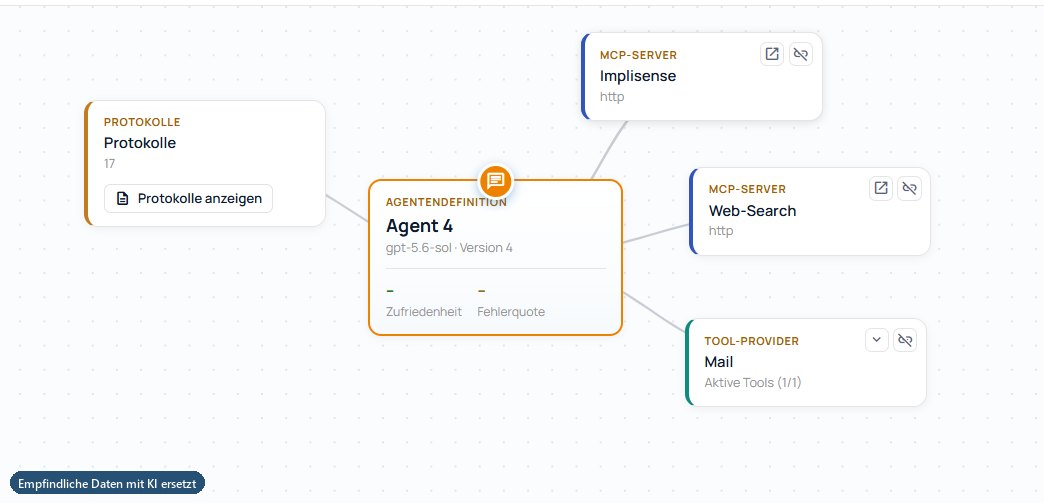
Task: Click the document icon in Protokolle anzeigen
Action: tap(123, 199)
